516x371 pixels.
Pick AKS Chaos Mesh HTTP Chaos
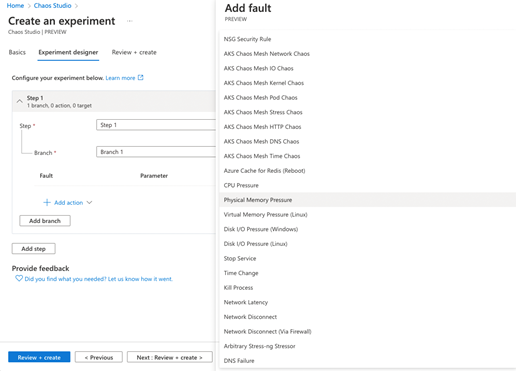coord(368,127)
